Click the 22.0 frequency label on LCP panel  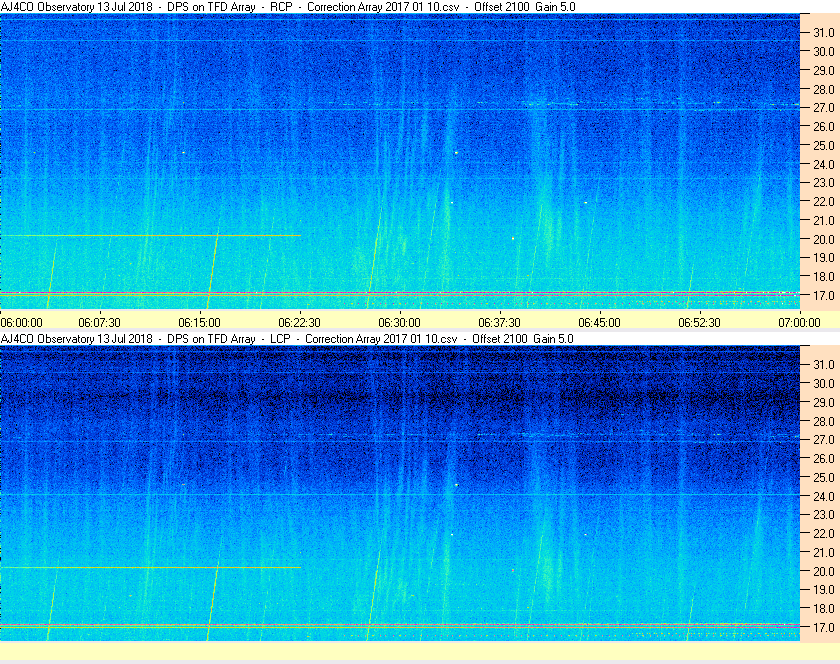pos(824,533)
